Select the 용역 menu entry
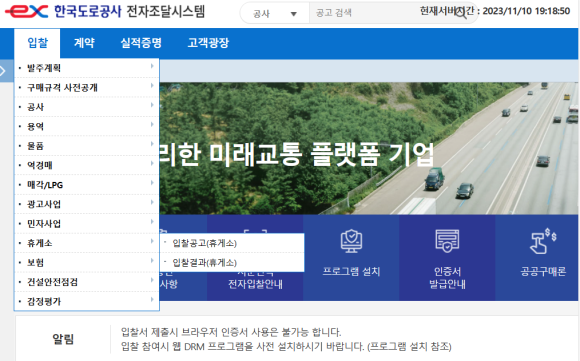 point(87,126)
